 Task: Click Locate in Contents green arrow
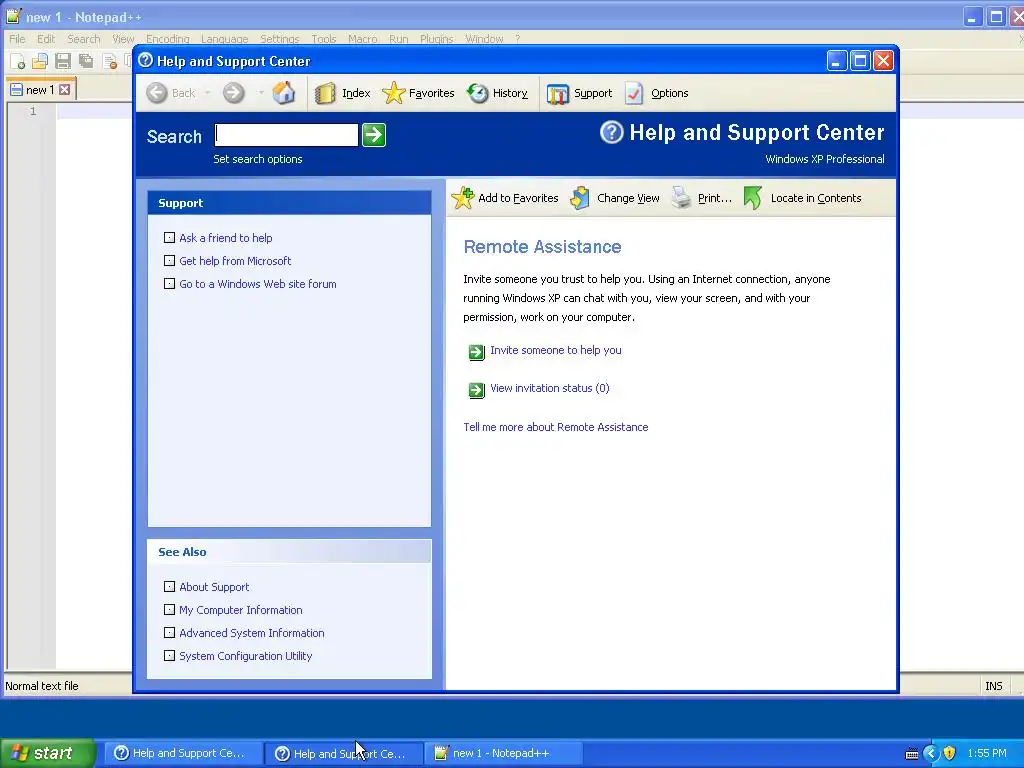[753, 198]
